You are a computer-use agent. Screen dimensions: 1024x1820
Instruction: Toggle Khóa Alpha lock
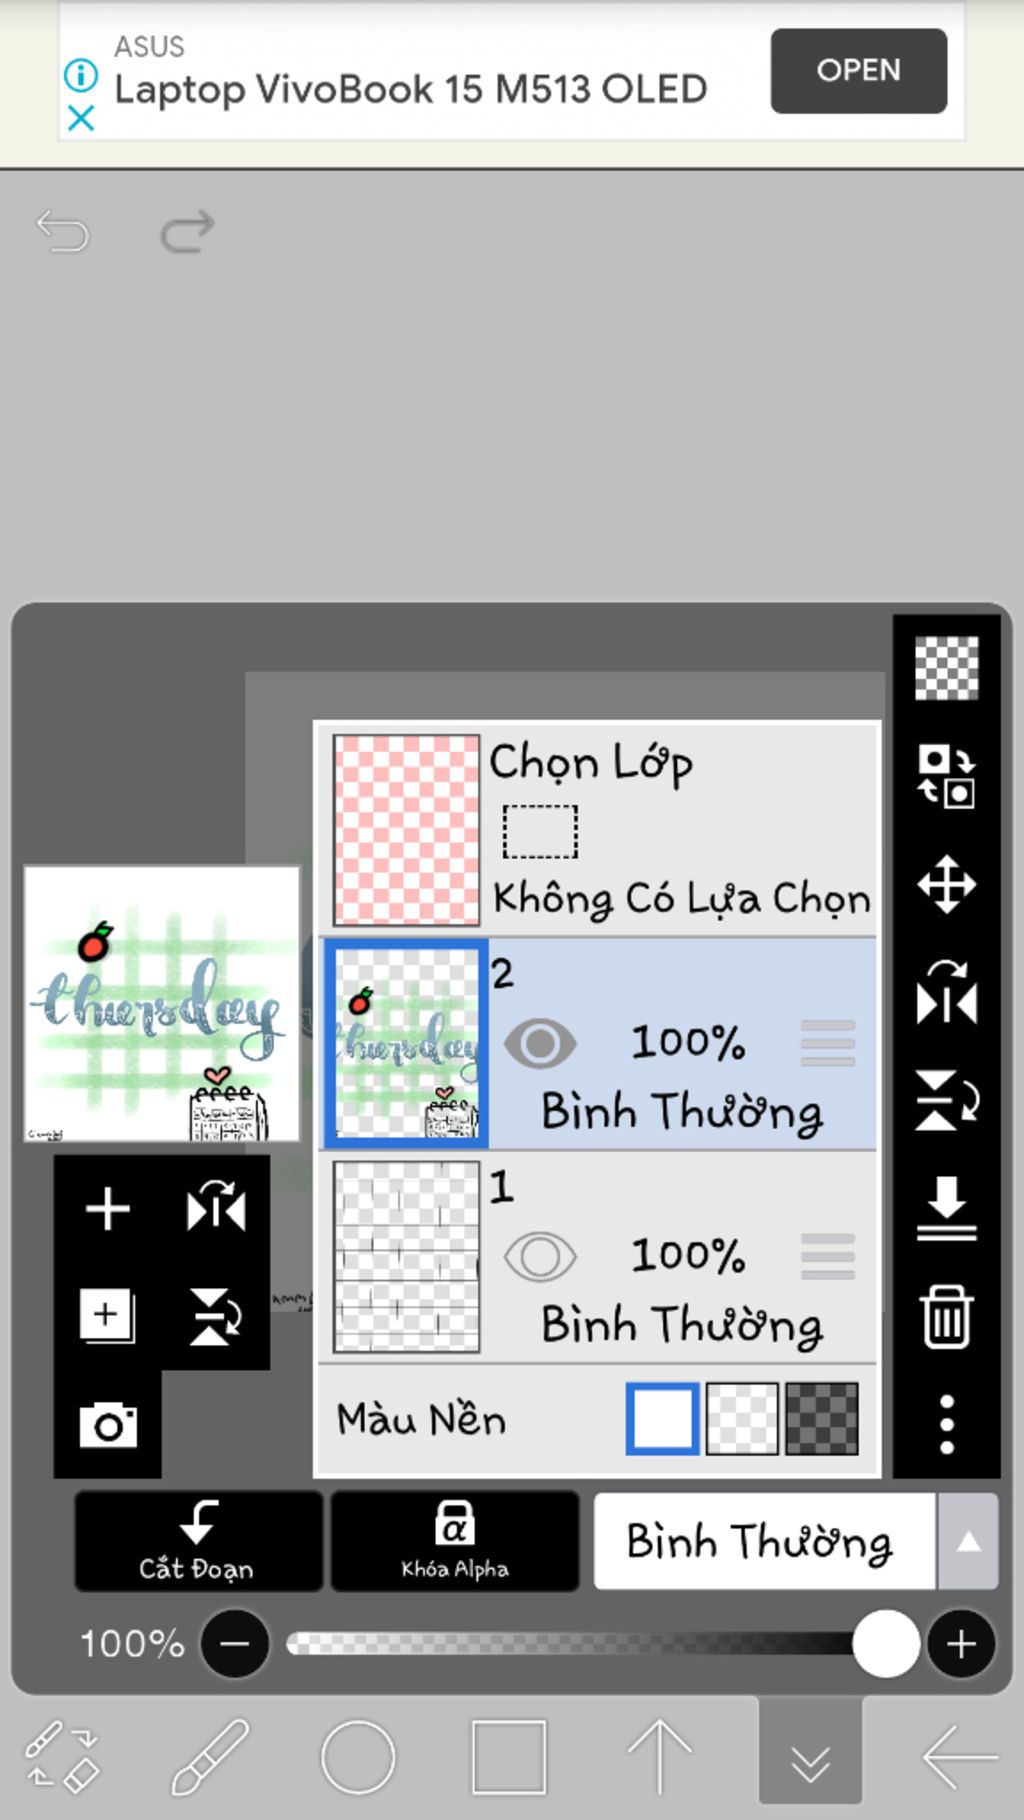[455, 1541]
